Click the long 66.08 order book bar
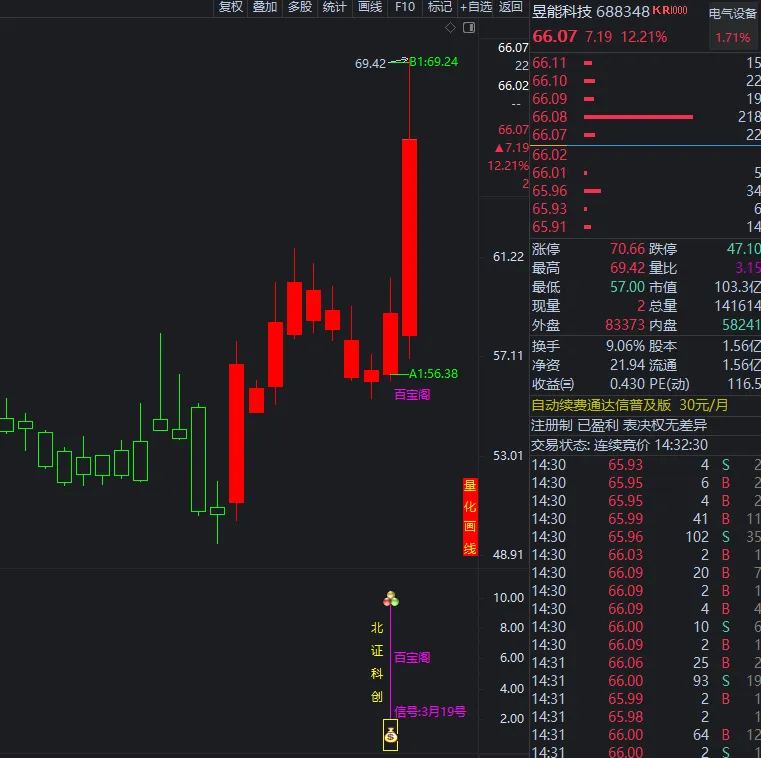Image resolution: width=761 pixels, height=758 pixels. click(x=637, y=117)
